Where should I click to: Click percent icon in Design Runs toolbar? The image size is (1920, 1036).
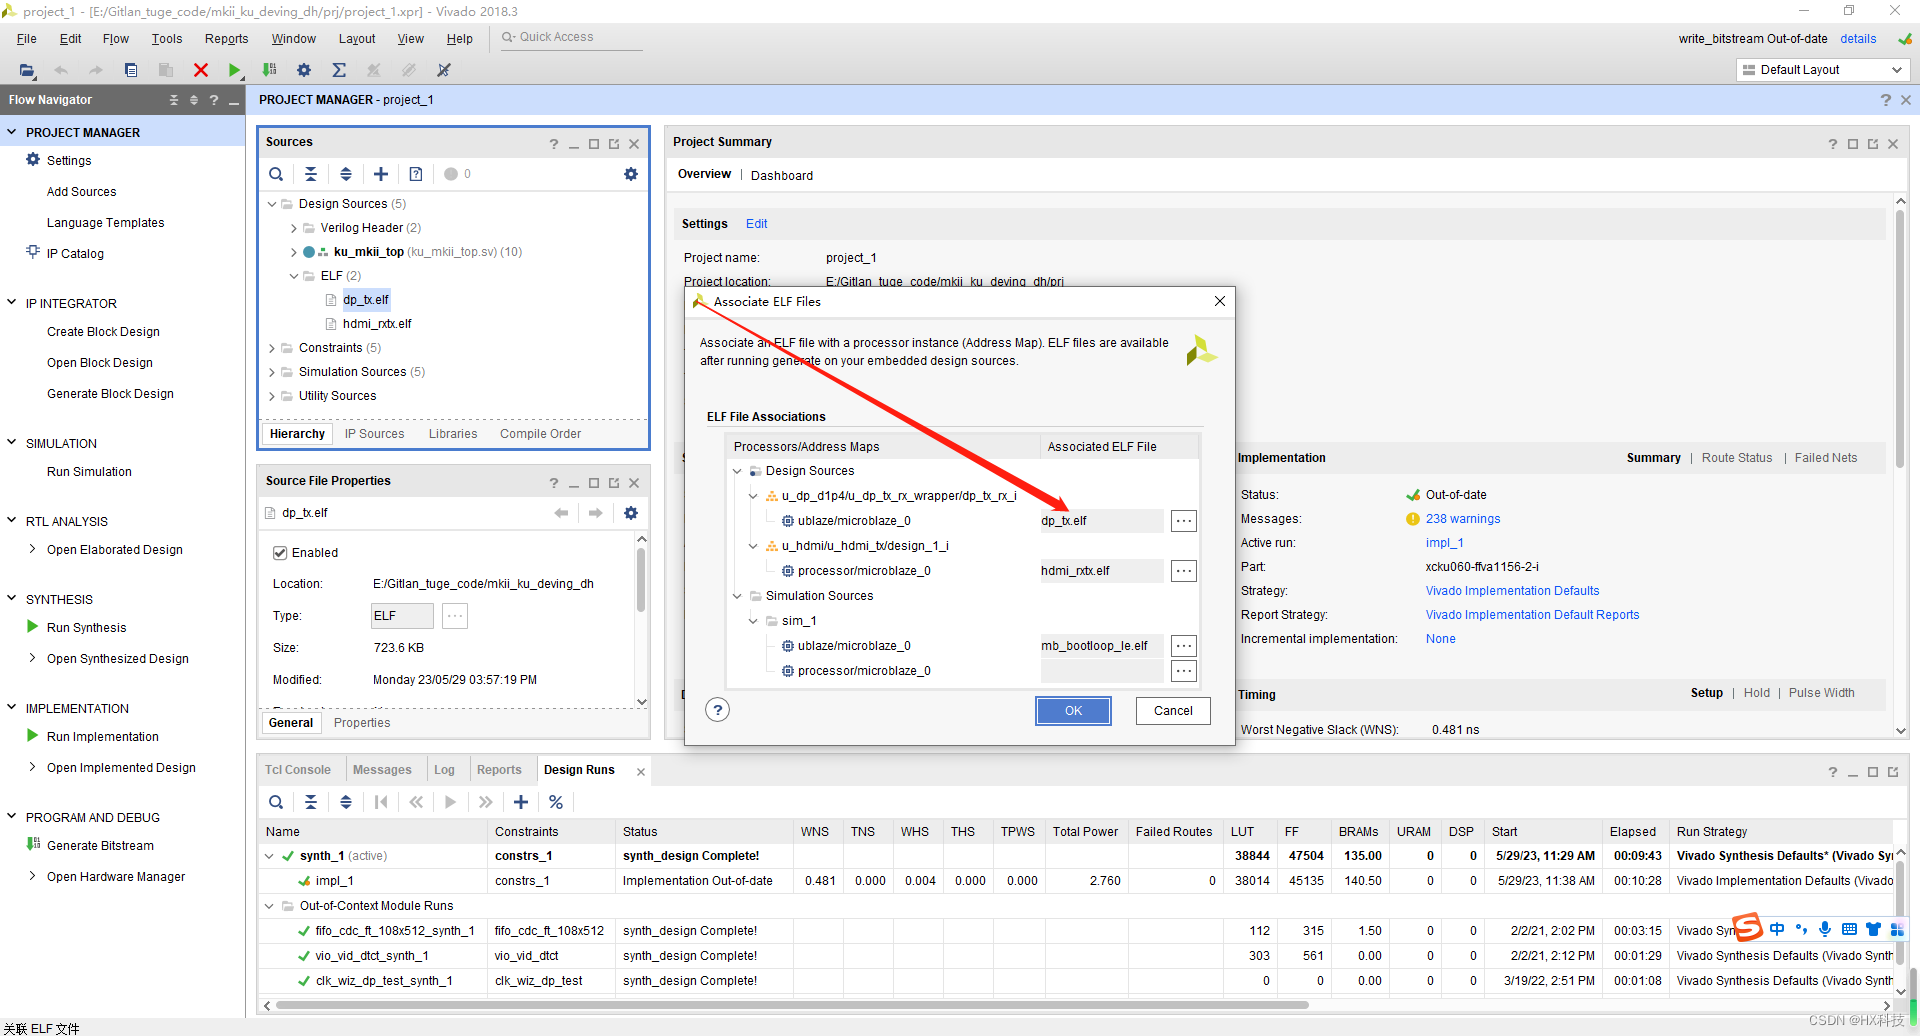556,802
